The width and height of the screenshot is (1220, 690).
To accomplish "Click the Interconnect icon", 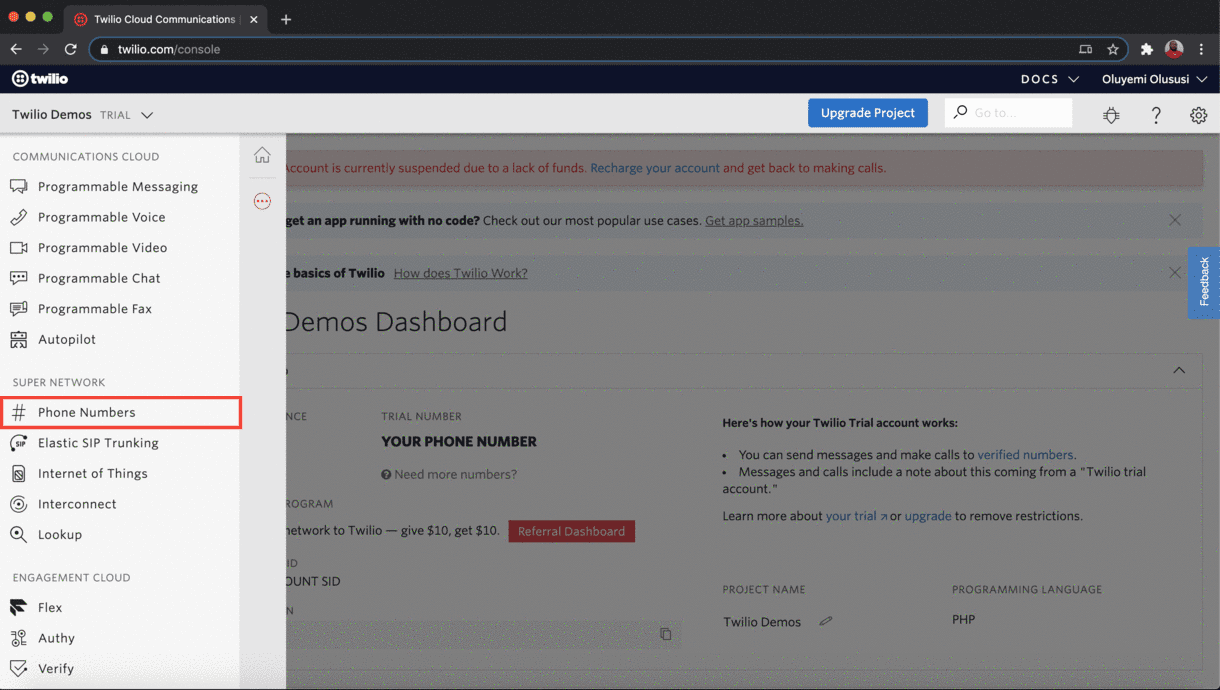I will 18,504.
